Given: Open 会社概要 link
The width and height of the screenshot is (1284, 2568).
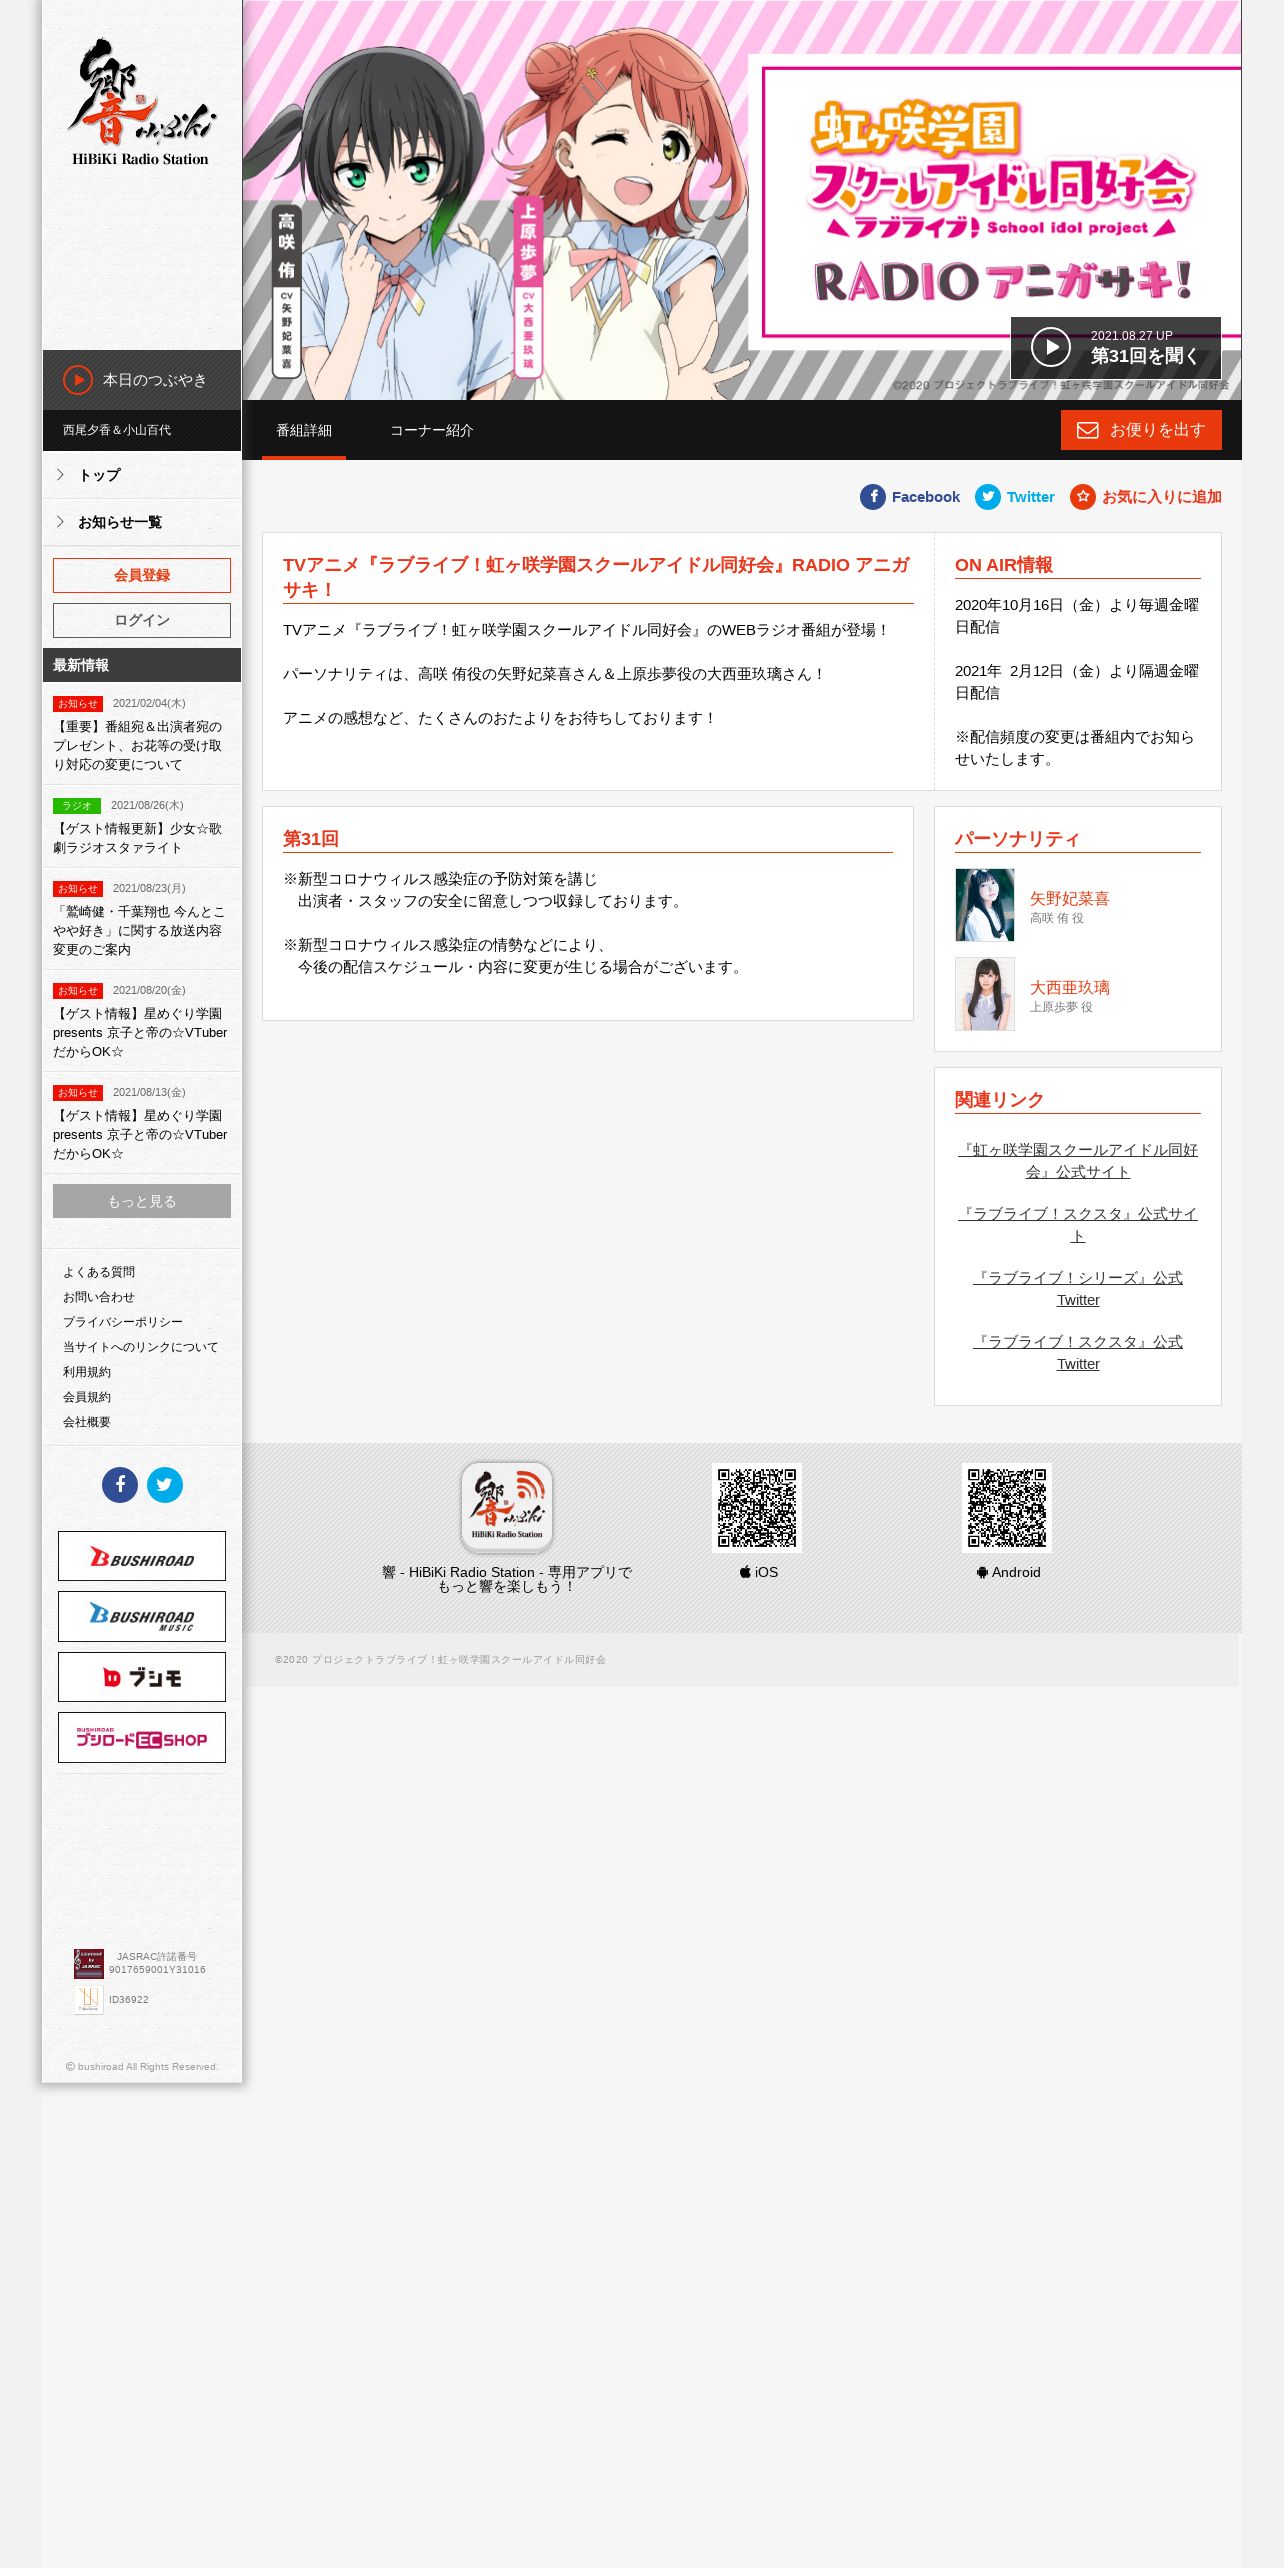Looking at the screenshot, I should click(x=87, y=1422).
